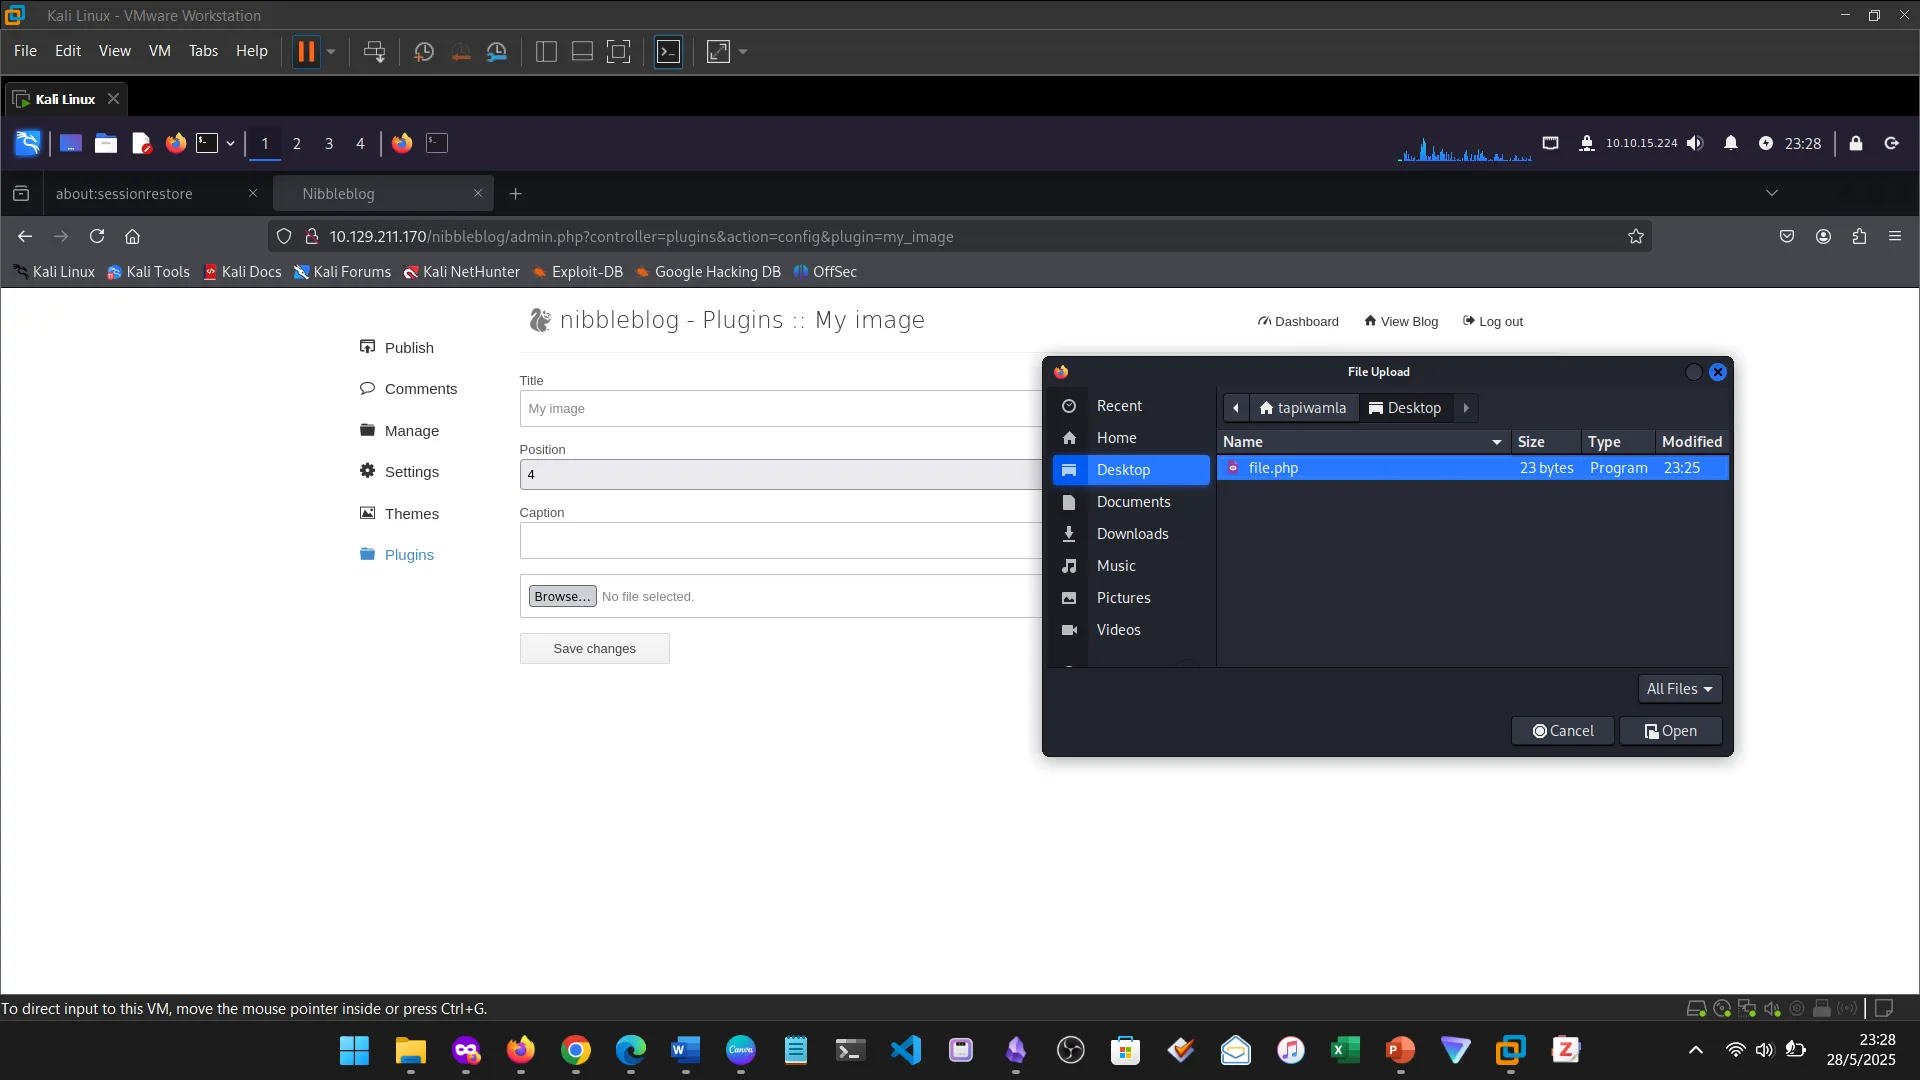Image resolution: width=1920 pixels, height=1080 pixels.
Task: Expand the terminal dropdown in the Kali panel
Action: pyautogui.click(x=231, y=143)
